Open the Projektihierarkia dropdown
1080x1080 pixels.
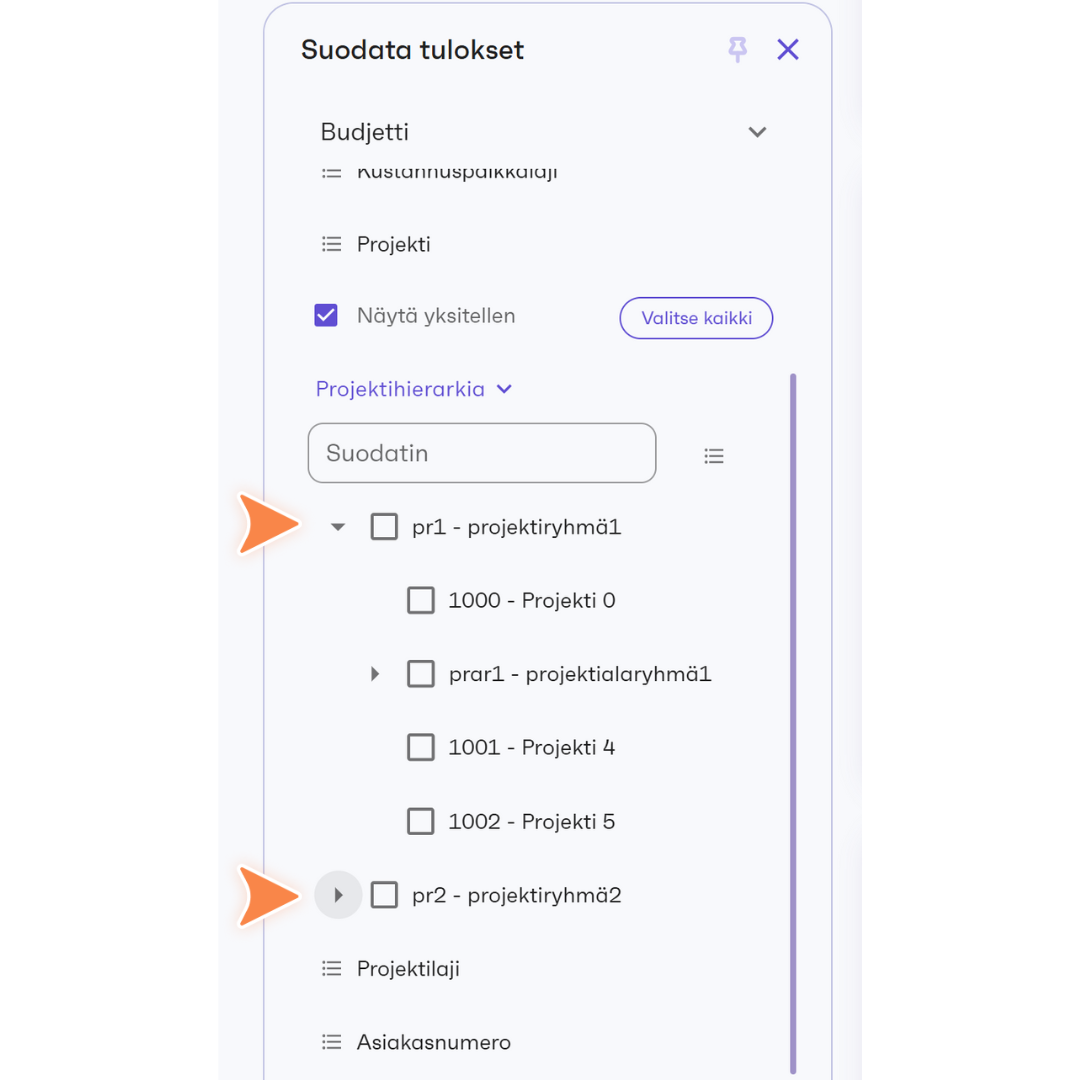tap(414, 389)
